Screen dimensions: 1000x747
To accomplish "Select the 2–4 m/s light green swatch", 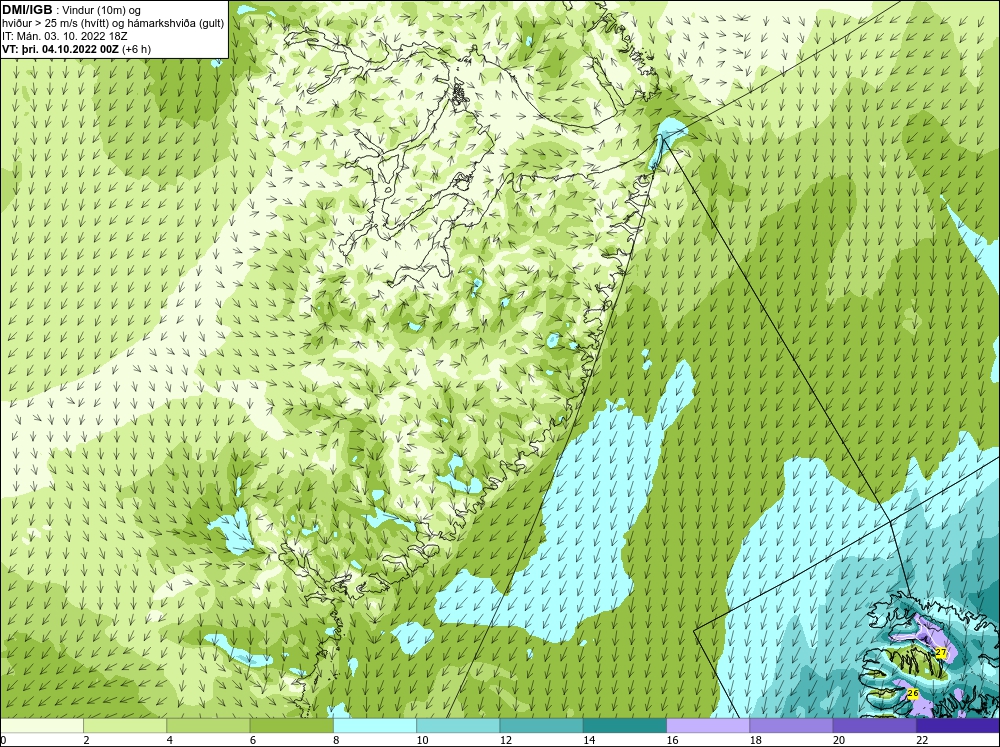I will [x=124, y=726].
